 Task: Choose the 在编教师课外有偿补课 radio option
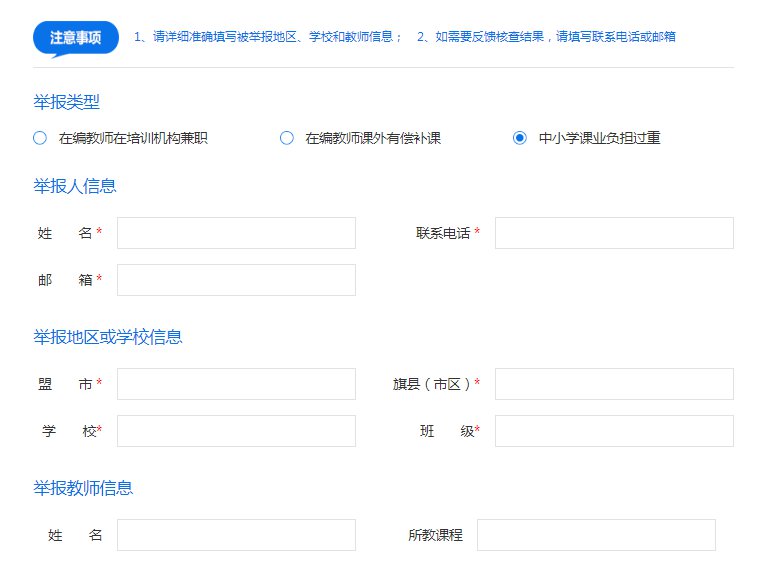pyautogui.click(x=287, y=138)
